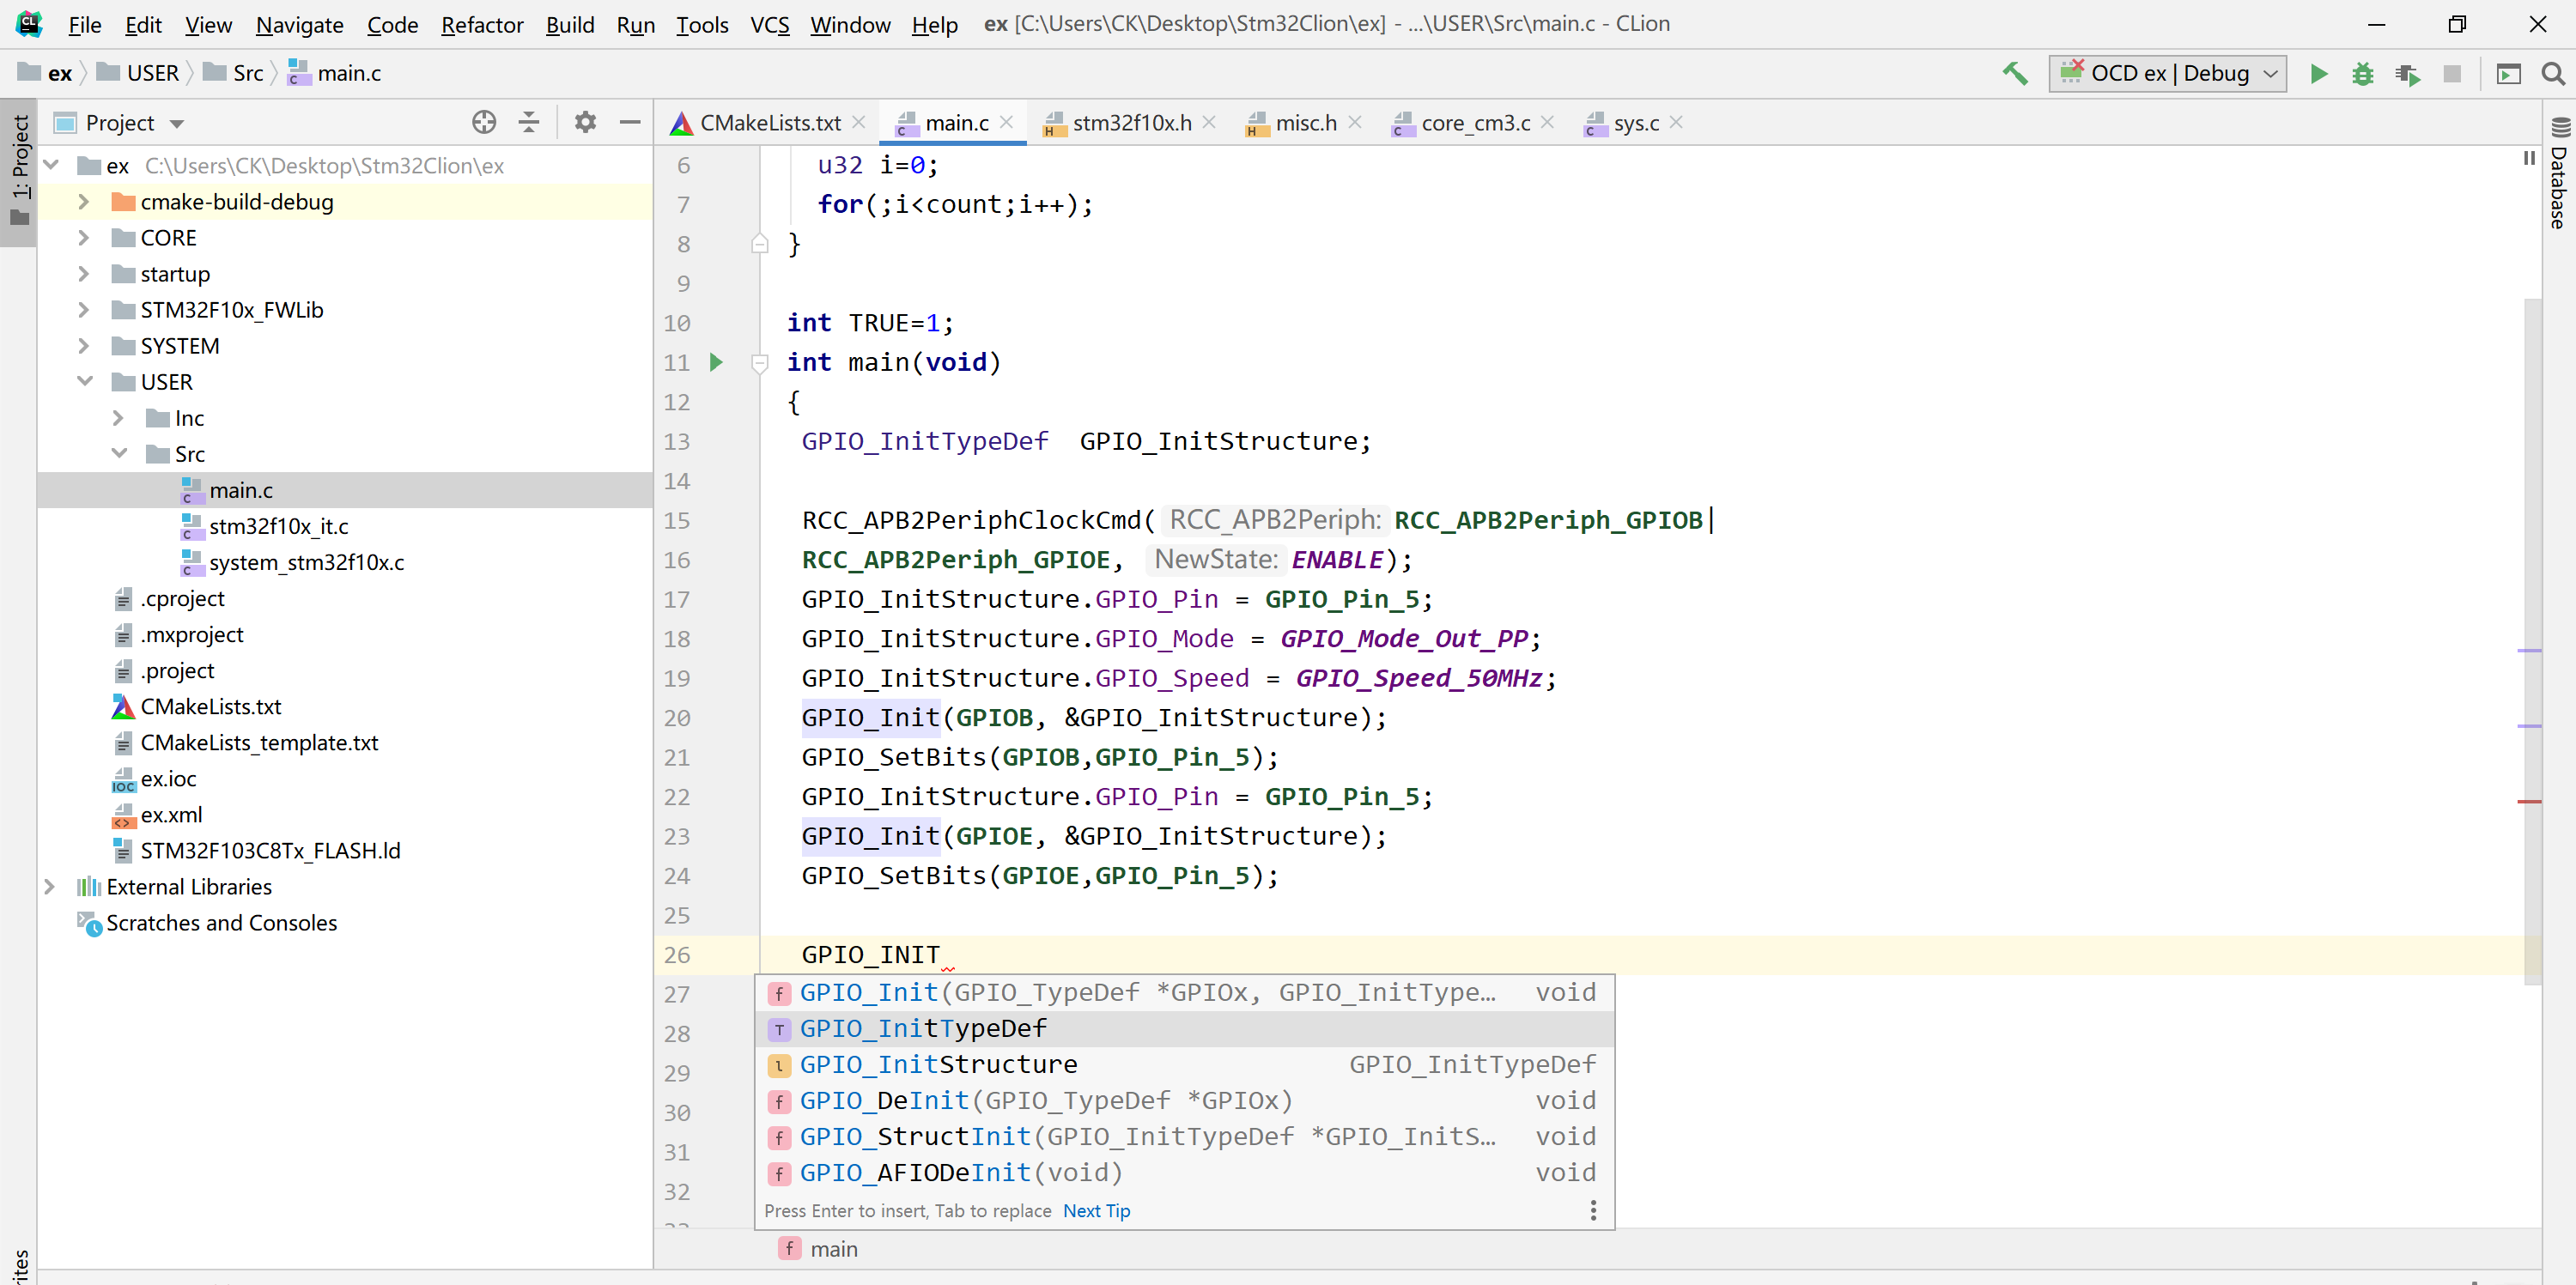Viewport: 2576px width, 1285px height.
Task: Expand the Inc folder
Action: 118,418
